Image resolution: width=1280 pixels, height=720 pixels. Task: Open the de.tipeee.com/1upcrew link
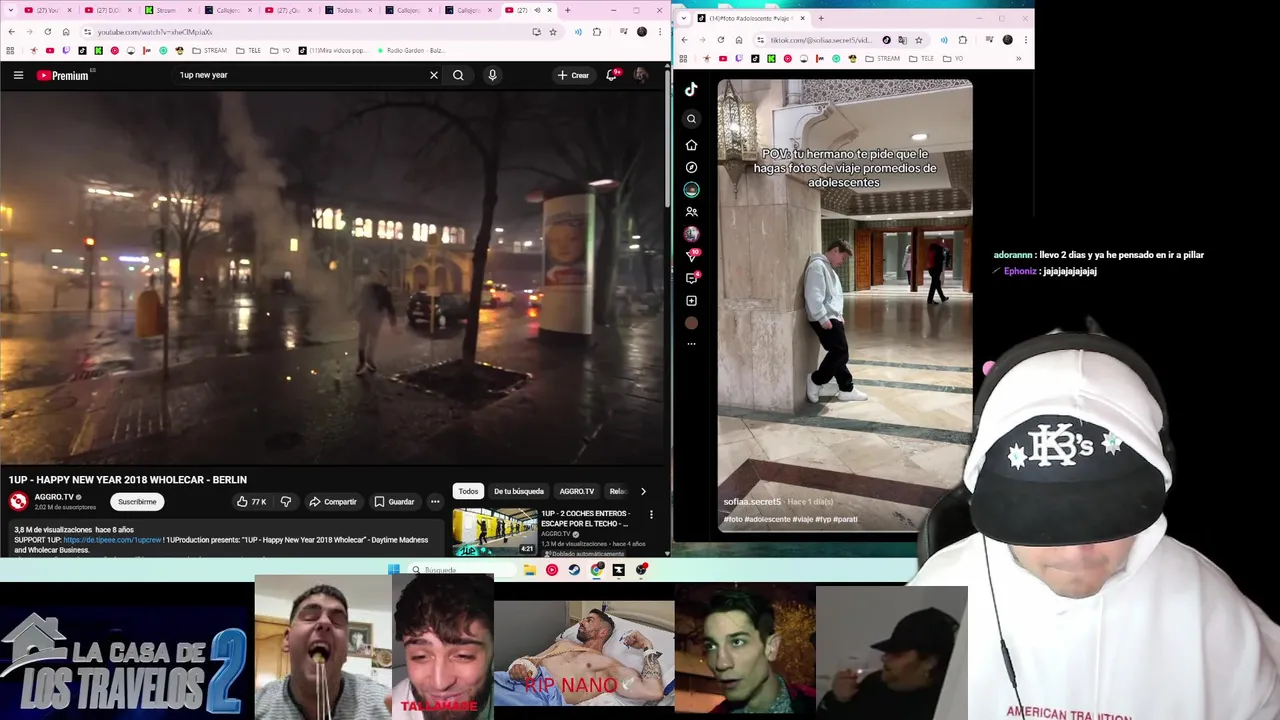pos(112,540)
